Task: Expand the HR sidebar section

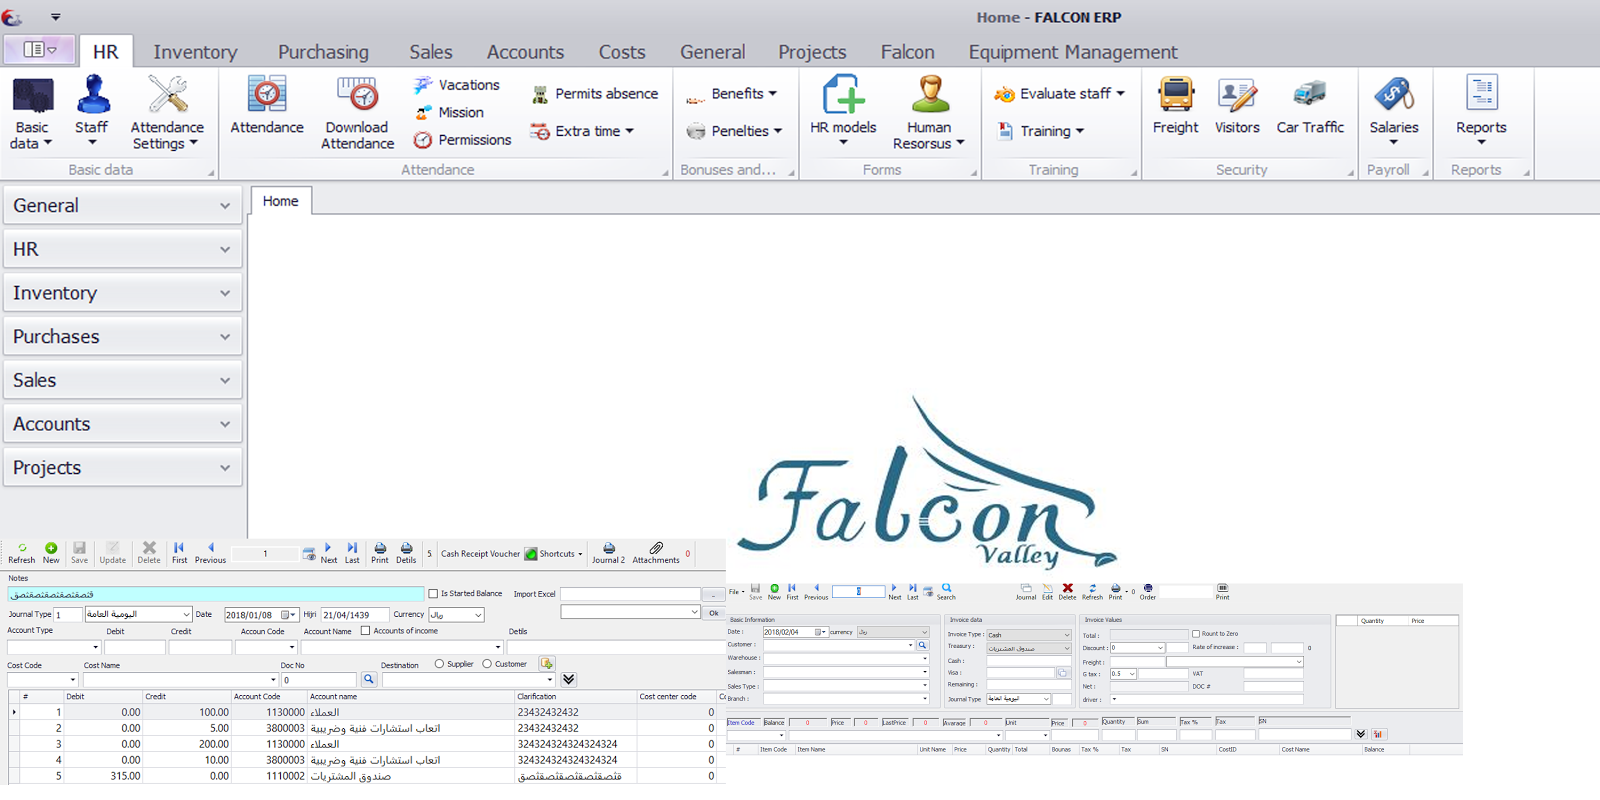Action: pos(123,250)
